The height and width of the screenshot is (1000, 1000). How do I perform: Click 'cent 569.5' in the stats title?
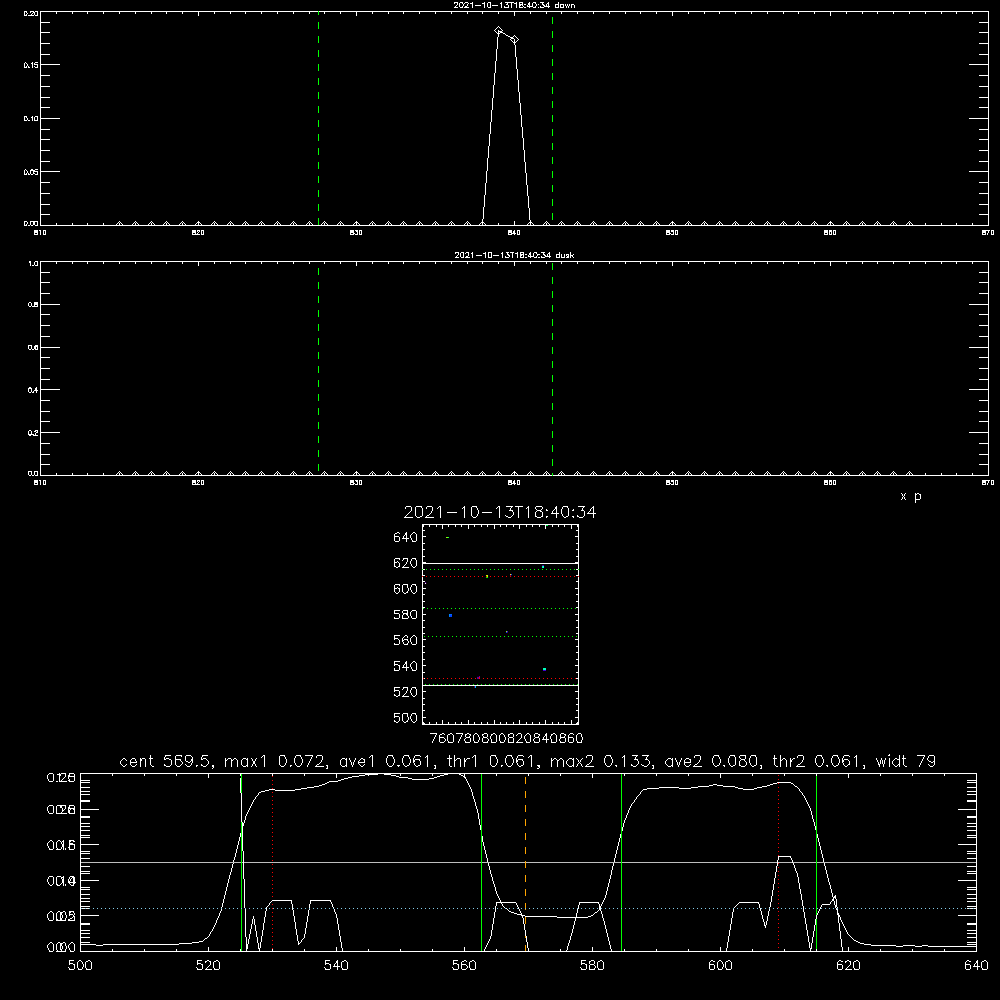click(163, 761)
